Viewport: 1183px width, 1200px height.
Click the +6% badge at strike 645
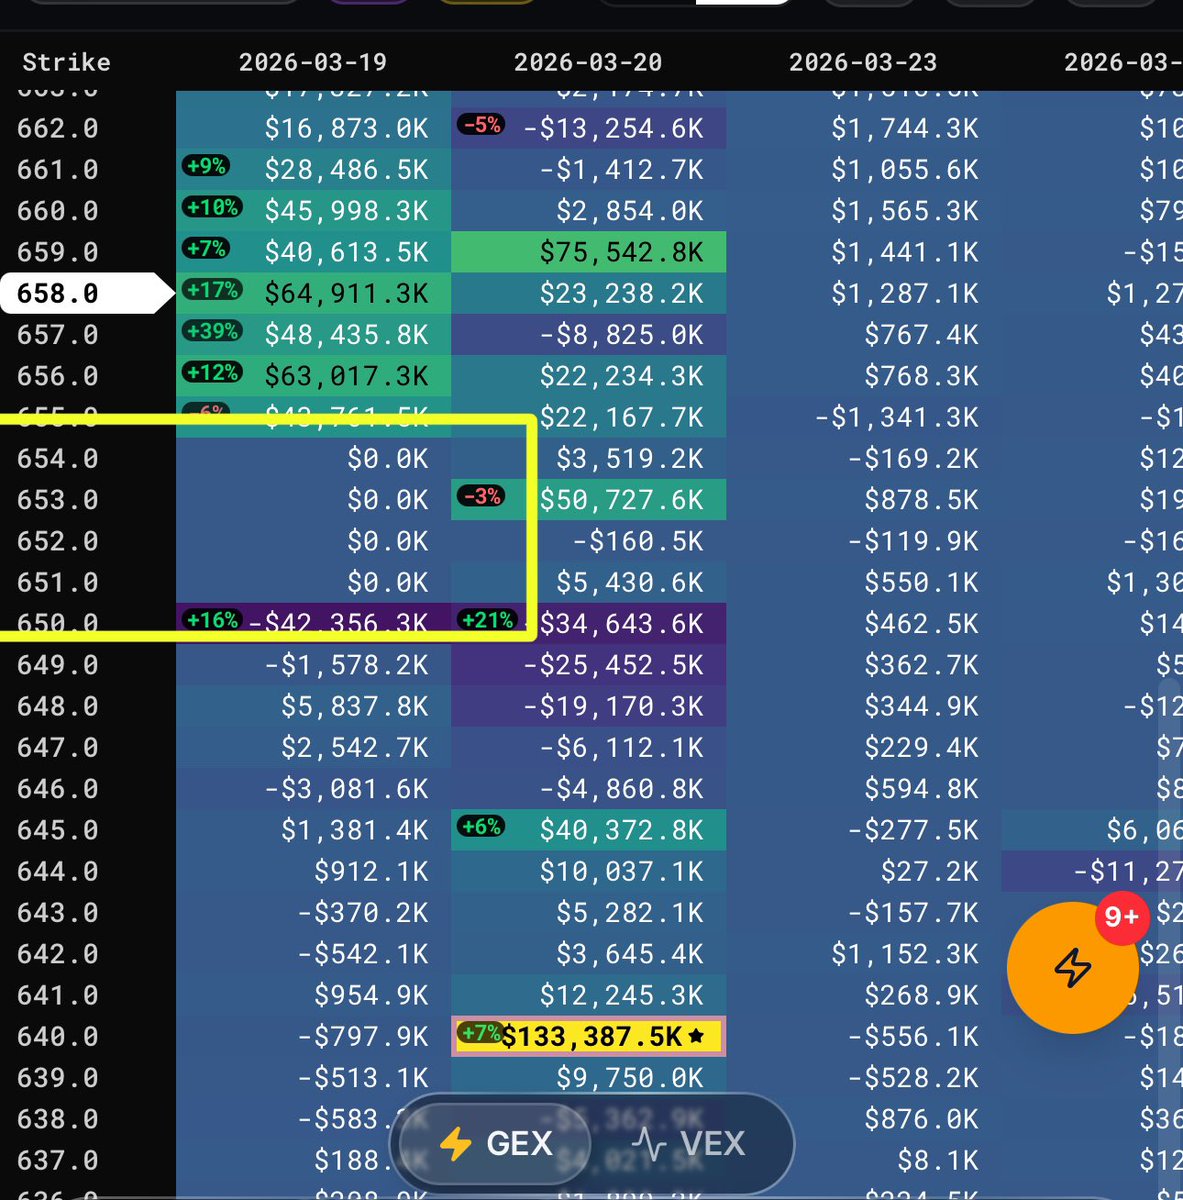pyautogui.click(x=480, y=827)
